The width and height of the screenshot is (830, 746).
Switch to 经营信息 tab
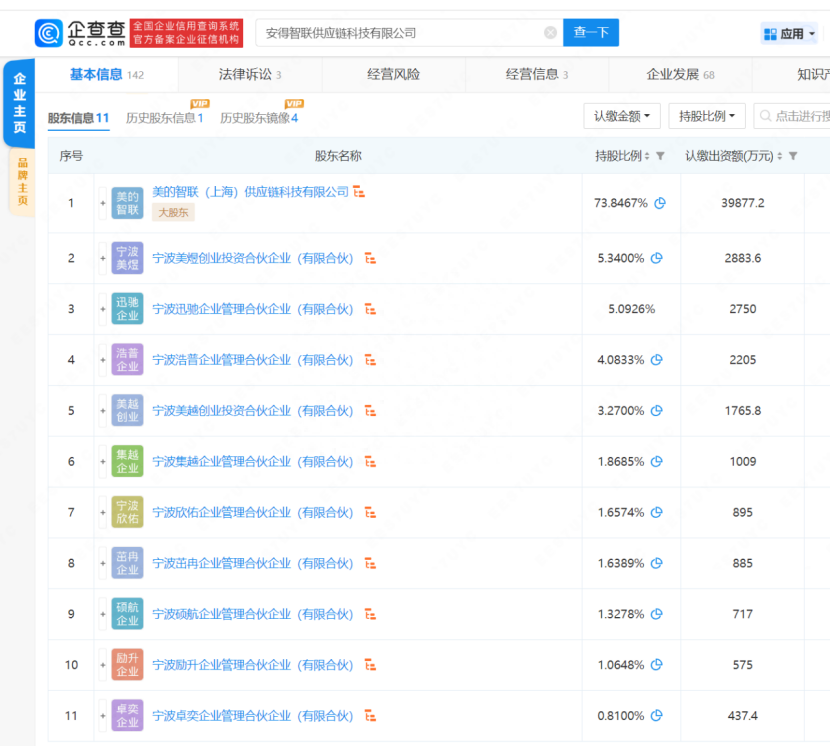pyautogui.click(x=537, y=75)
